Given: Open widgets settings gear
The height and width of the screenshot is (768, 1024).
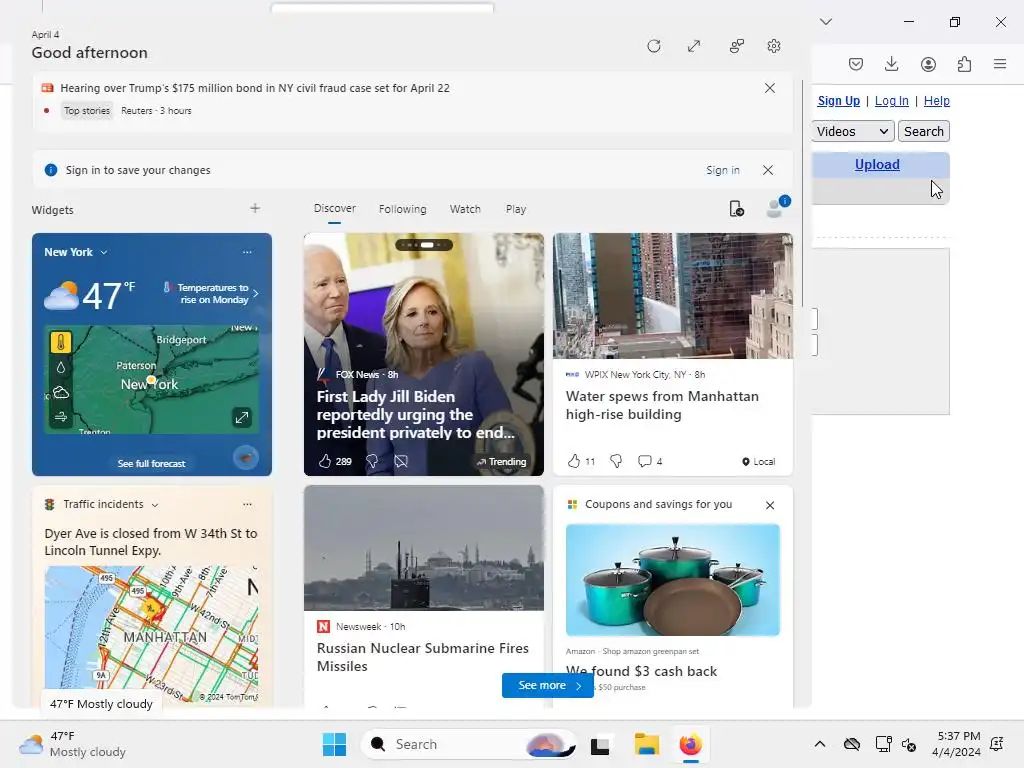Looking at the screenshot, I should click(774, 46).
